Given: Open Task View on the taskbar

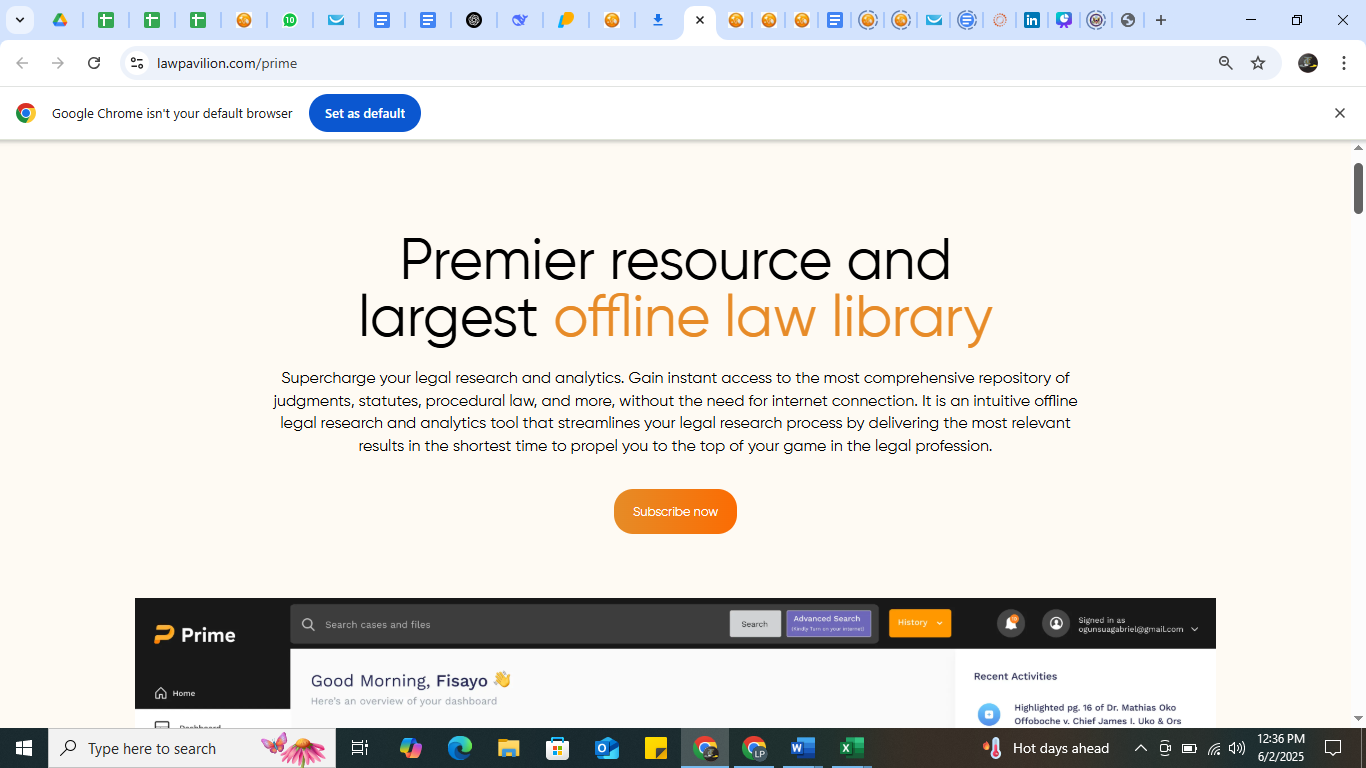Looking at the screenshot, I should [360, 748].
